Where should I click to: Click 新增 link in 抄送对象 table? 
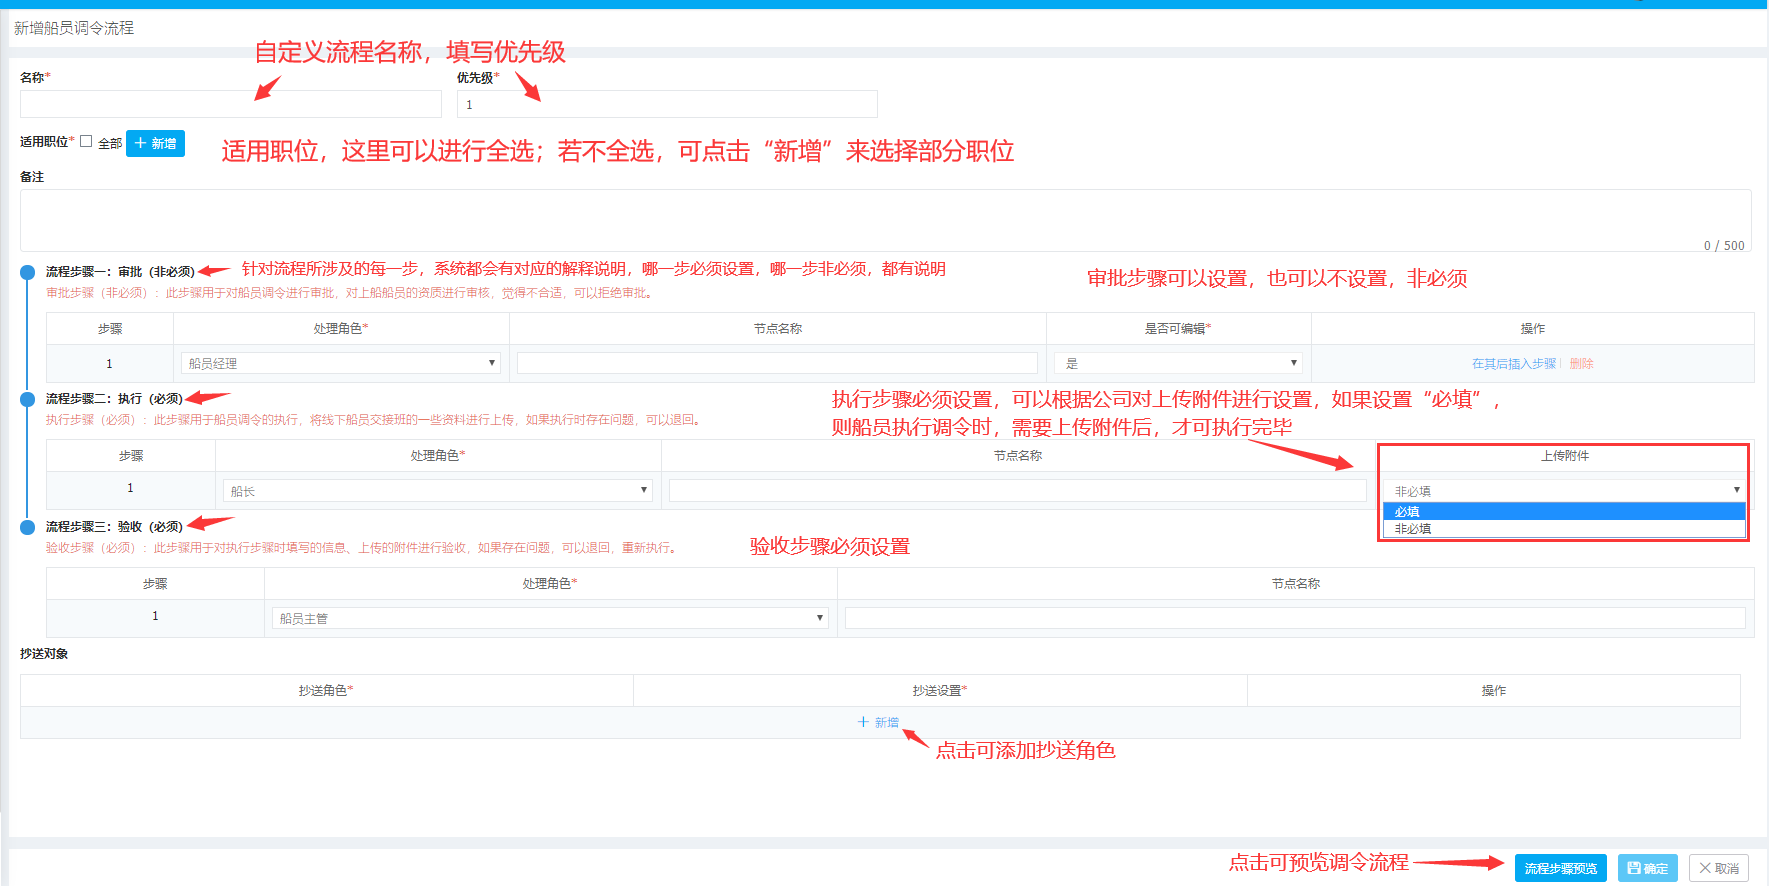(878, 722)
